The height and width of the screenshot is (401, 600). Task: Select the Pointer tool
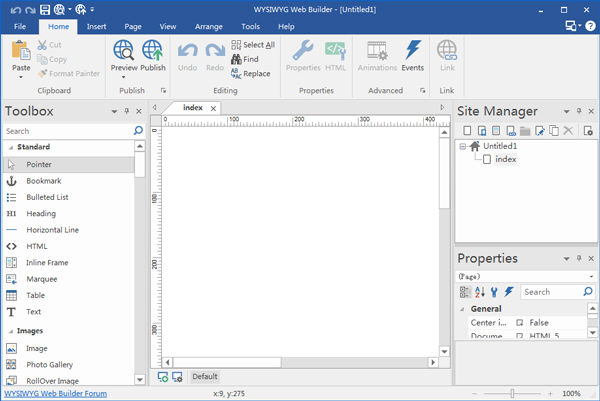point(69,165)
